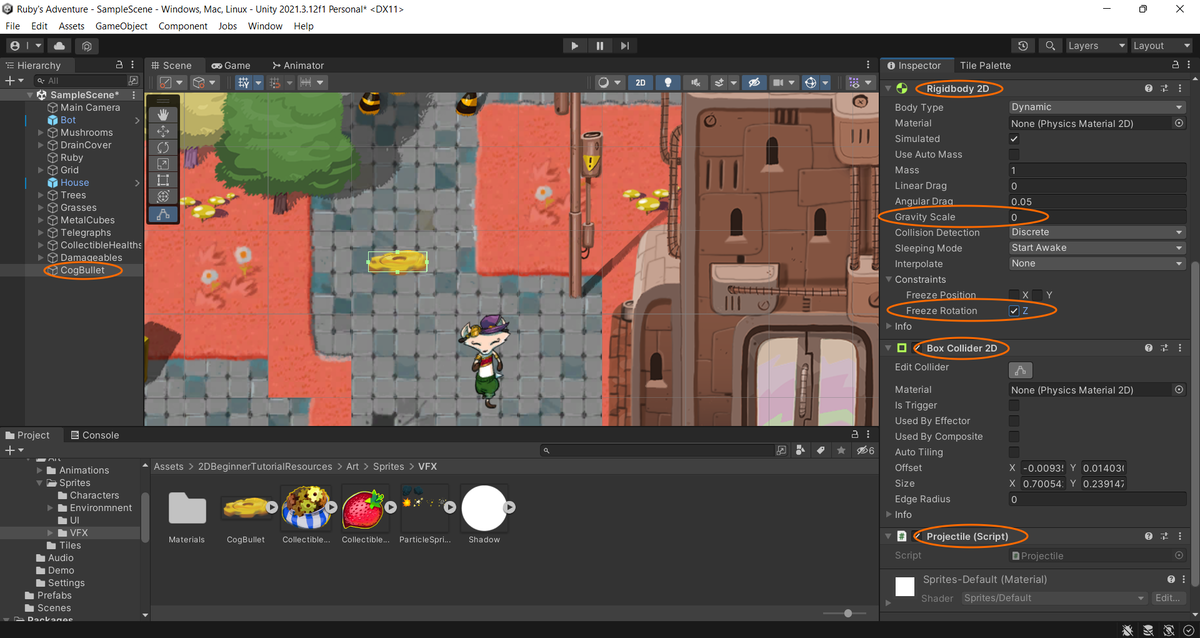Click Edit Collider button in Box Collider
The width and height of the screenshot is (1200, 638).
point(1021,368)
